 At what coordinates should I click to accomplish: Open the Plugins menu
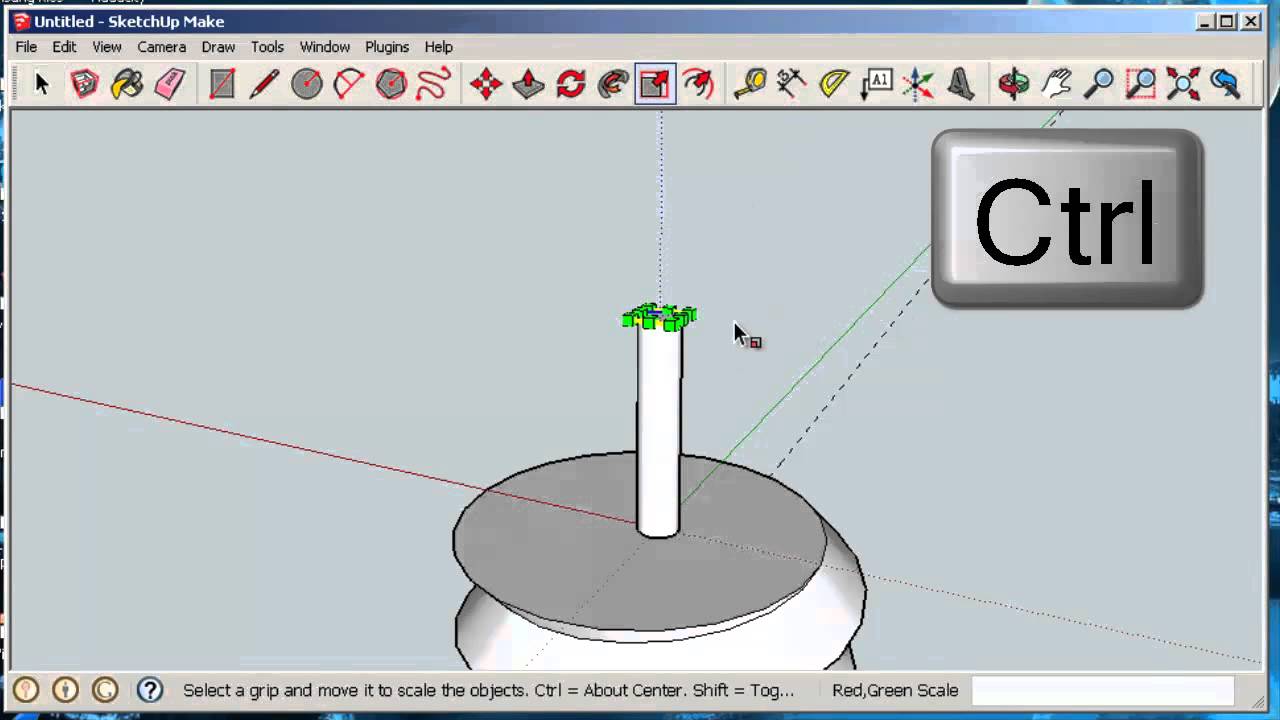click(x=386, y=47)
